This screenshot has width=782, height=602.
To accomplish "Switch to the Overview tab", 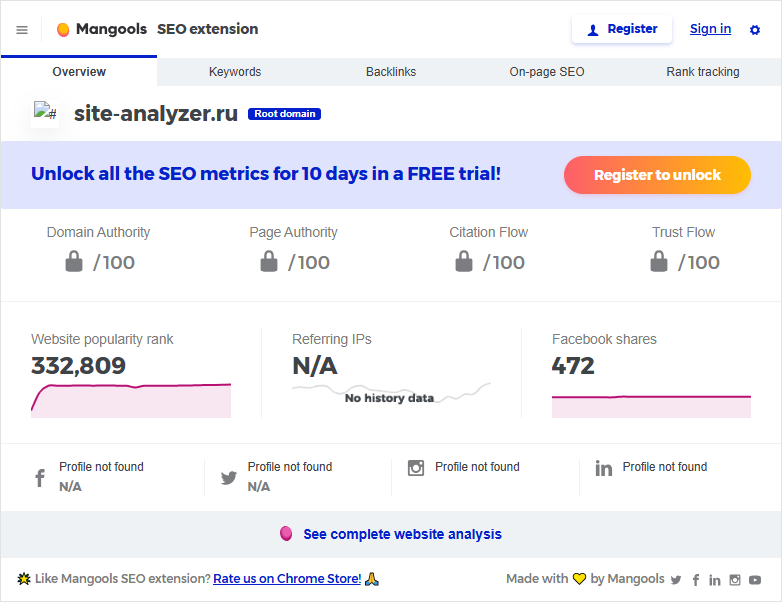I will click(79, 71).
